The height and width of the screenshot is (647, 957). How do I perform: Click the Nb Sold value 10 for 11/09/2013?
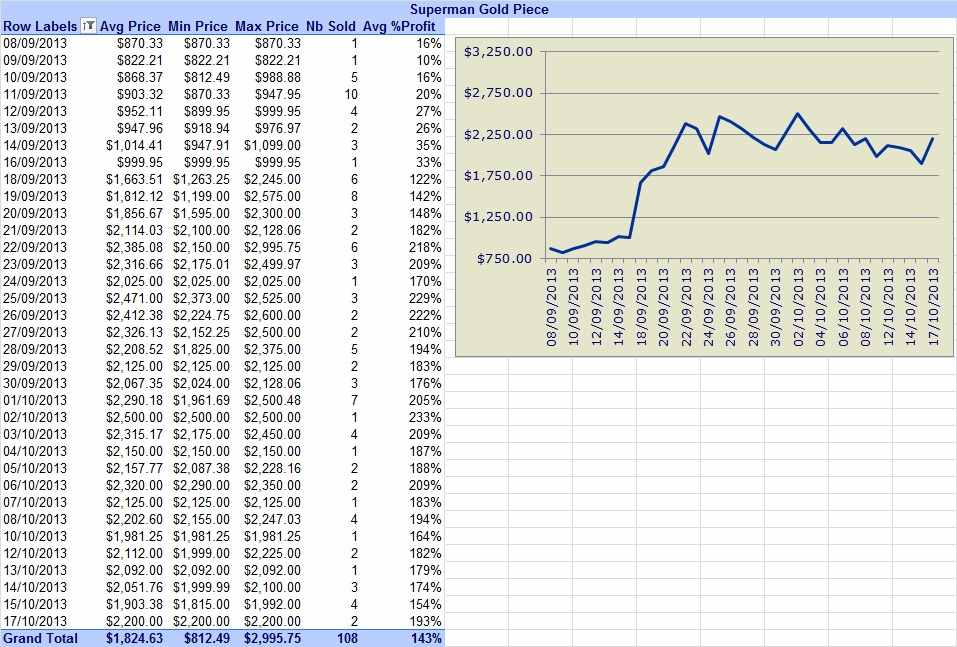[351, 95]
